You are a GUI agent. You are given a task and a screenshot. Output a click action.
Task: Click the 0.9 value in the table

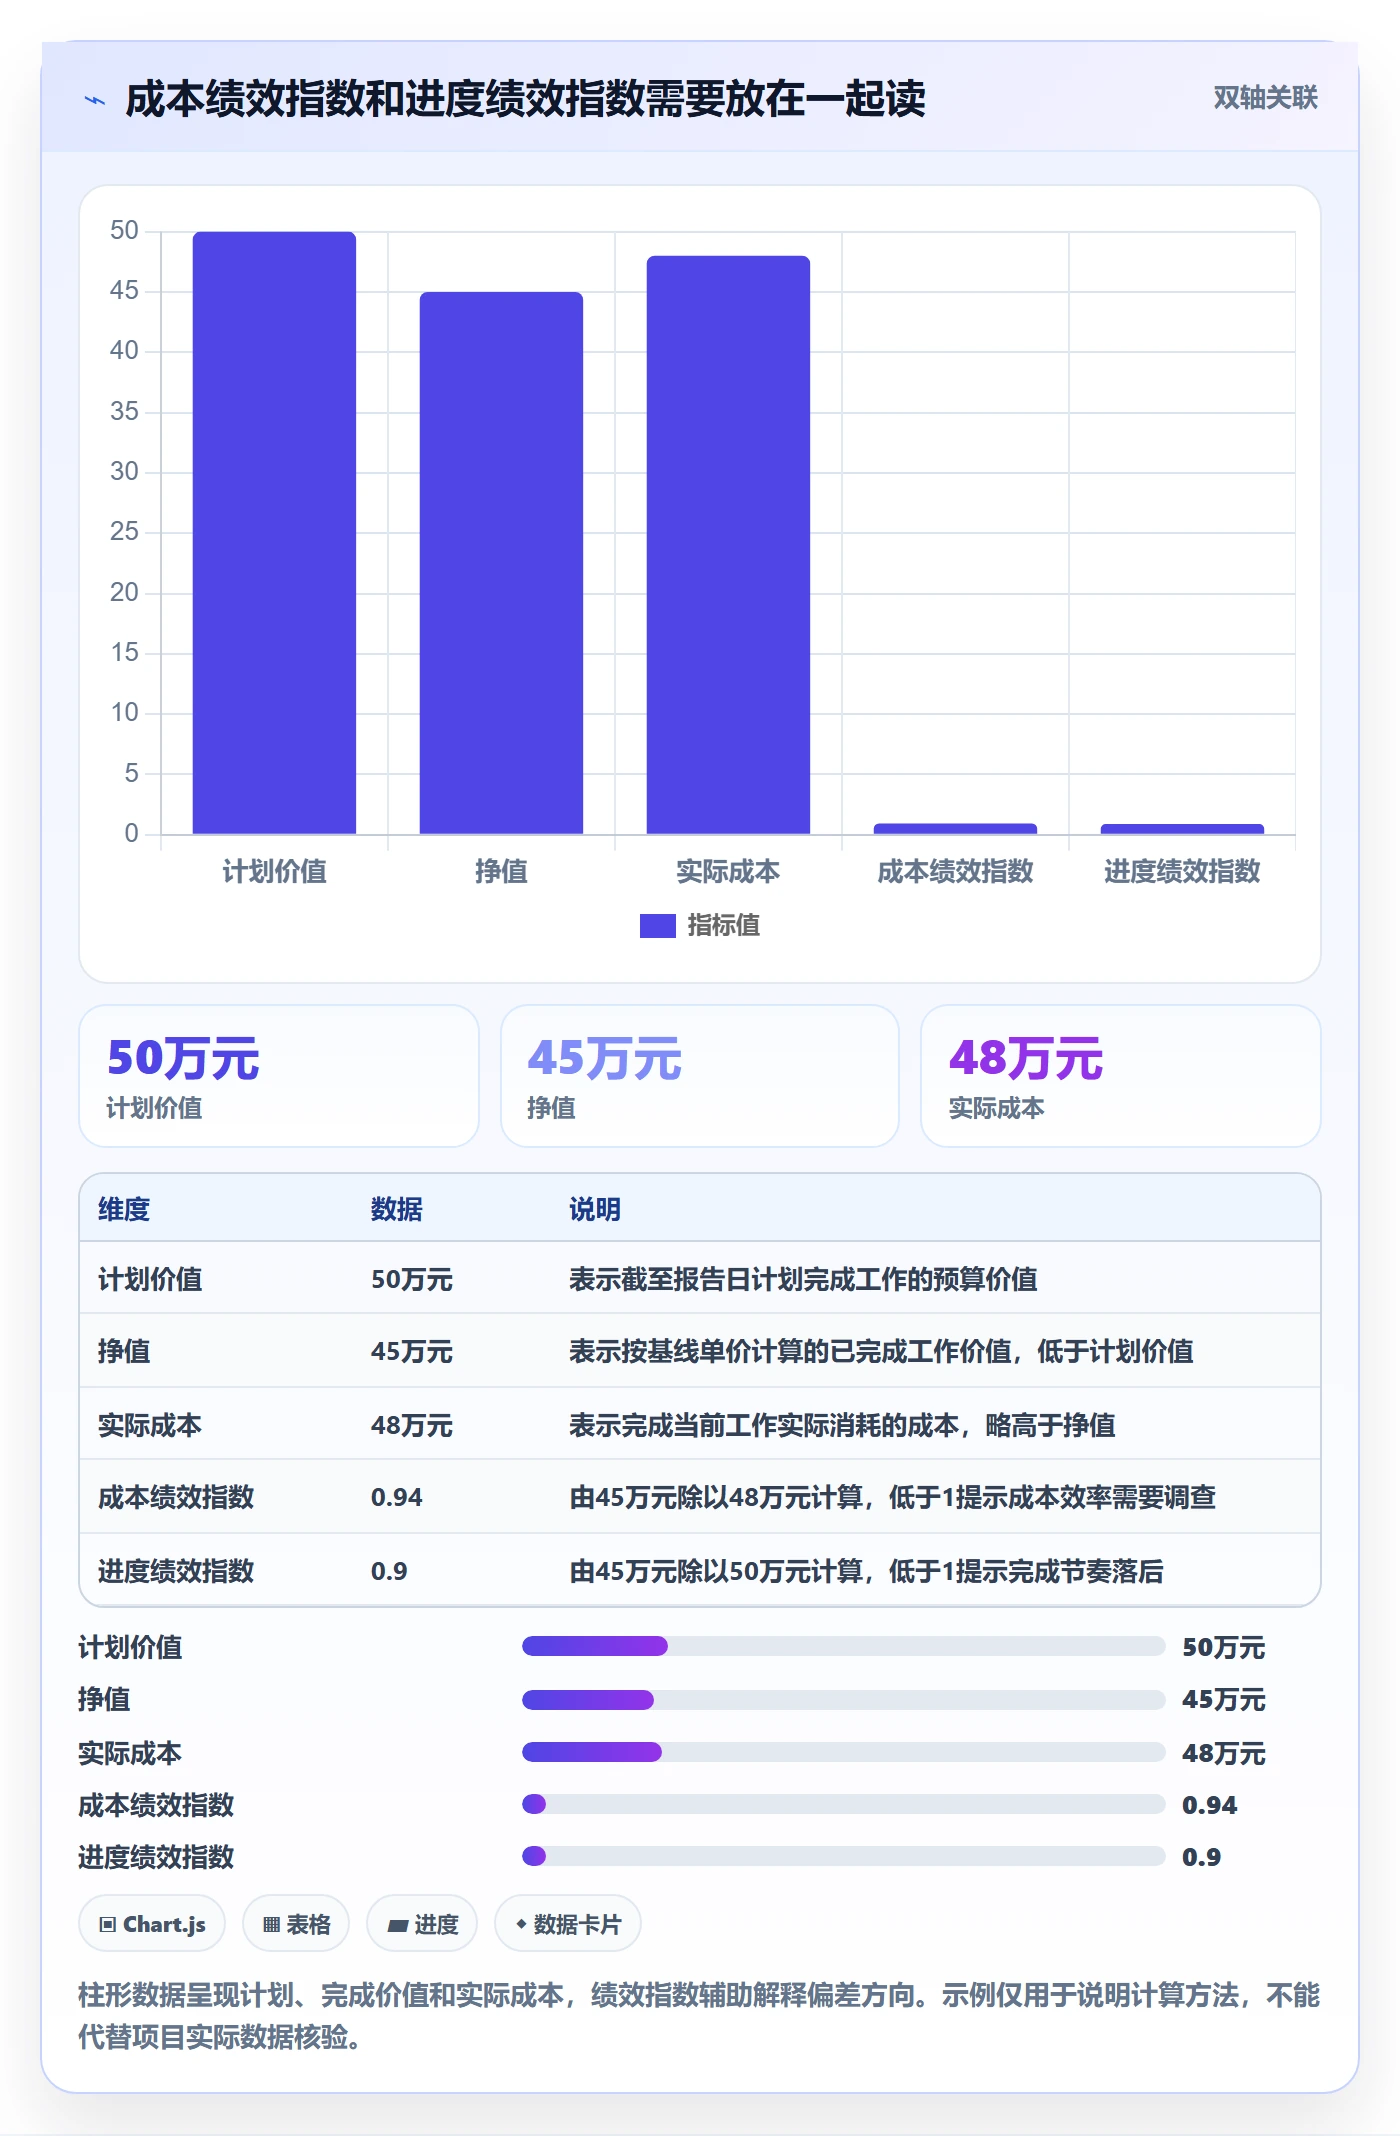coord(389,1571)
